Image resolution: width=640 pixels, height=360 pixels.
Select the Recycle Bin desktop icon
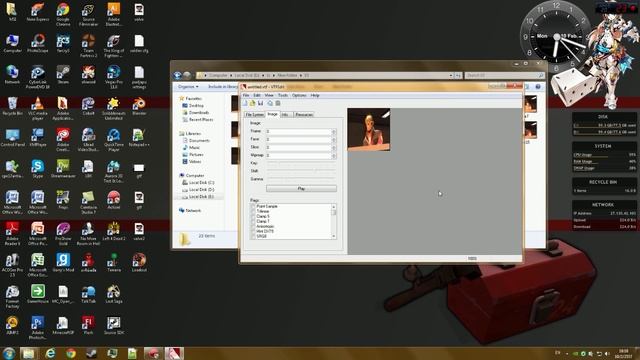pyautogui.click(x=12, y=107)
